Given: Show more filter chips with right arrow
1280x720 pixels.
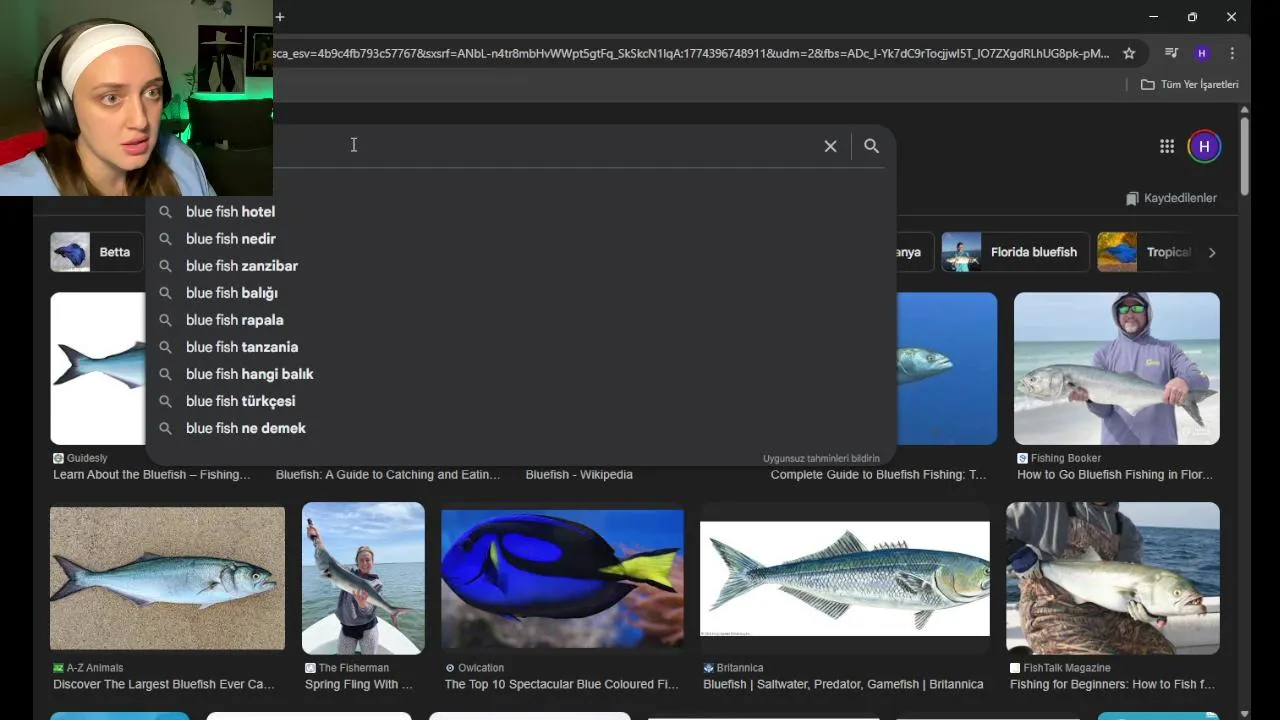Looking at the screenshot, I should click(x=1212, y=252).
